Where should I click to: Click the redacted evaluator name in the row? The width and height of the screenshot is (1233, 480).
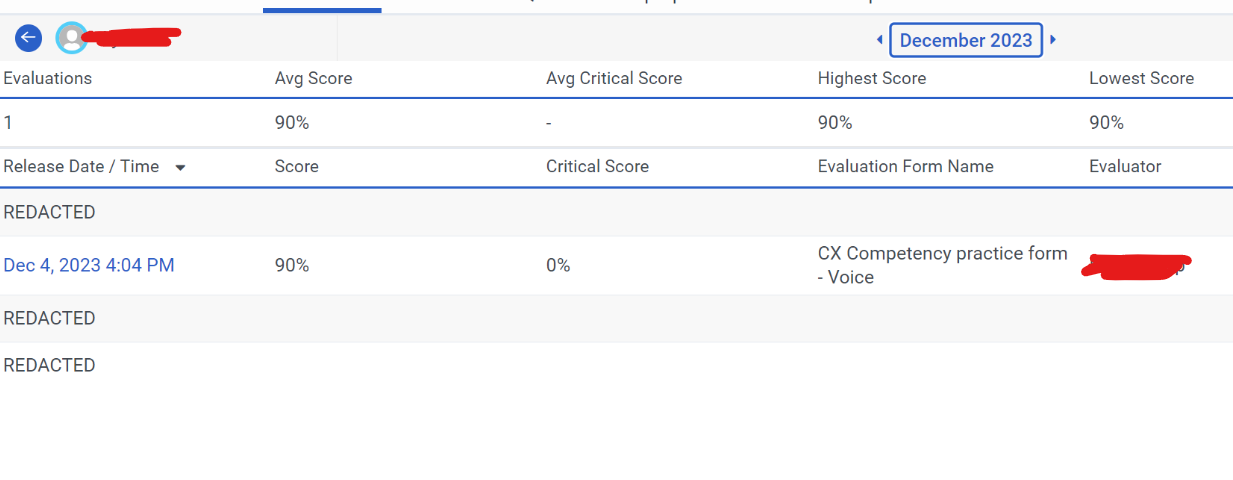click(x=1136, y=266)
